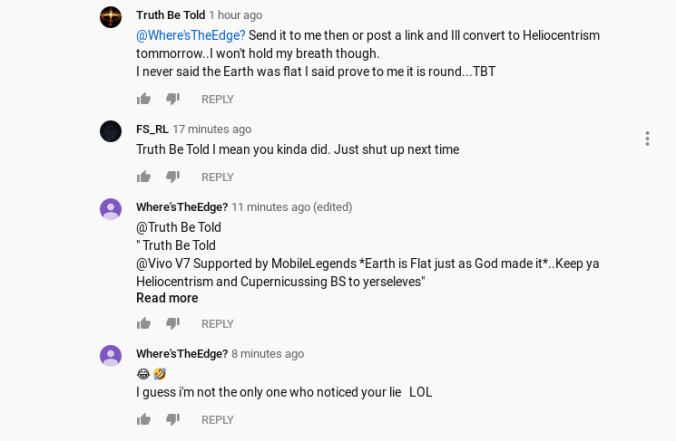Like the 11 minutes ago comment
The image size is (676, 441).
[x=144, y=324]
